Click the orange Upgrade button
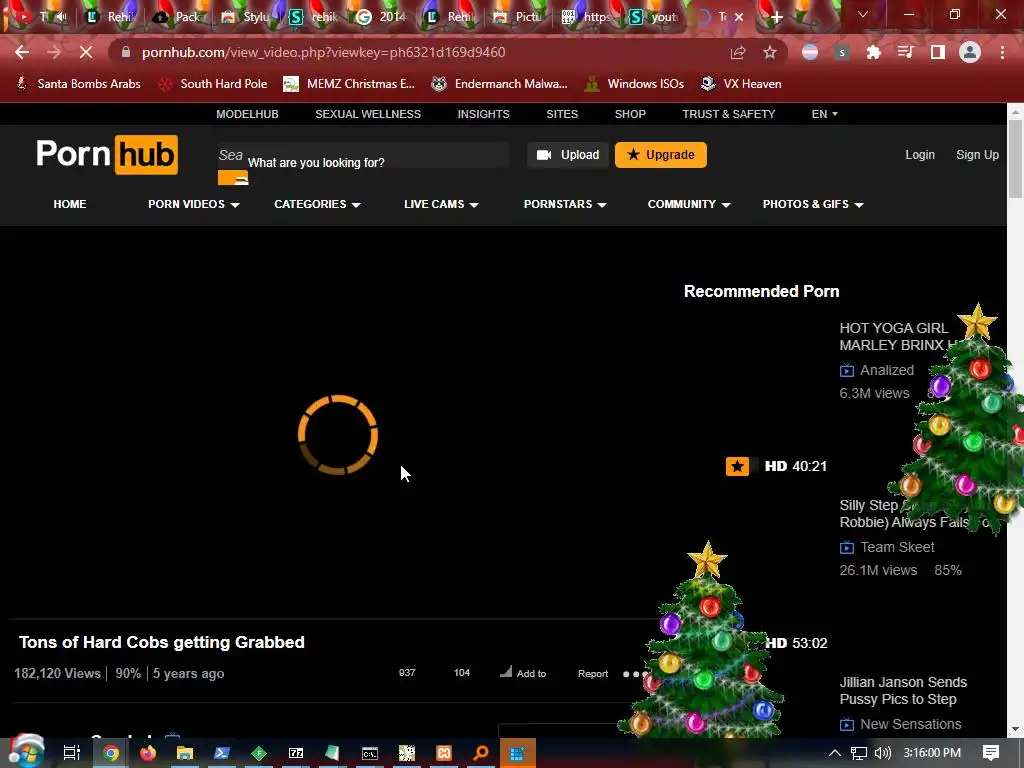Image resolution: width=1024 pixels, height=768 pixels. (660, 155)
